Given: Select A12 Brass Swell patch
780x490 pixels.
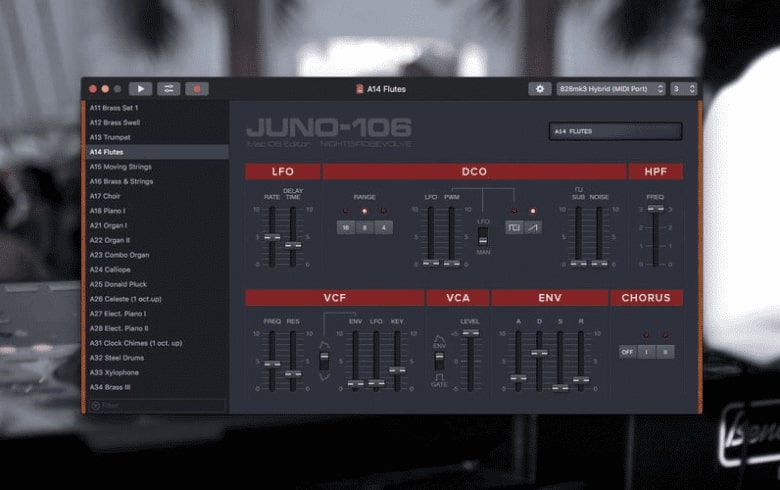Looking at the screenshot, I should point(157,122).
